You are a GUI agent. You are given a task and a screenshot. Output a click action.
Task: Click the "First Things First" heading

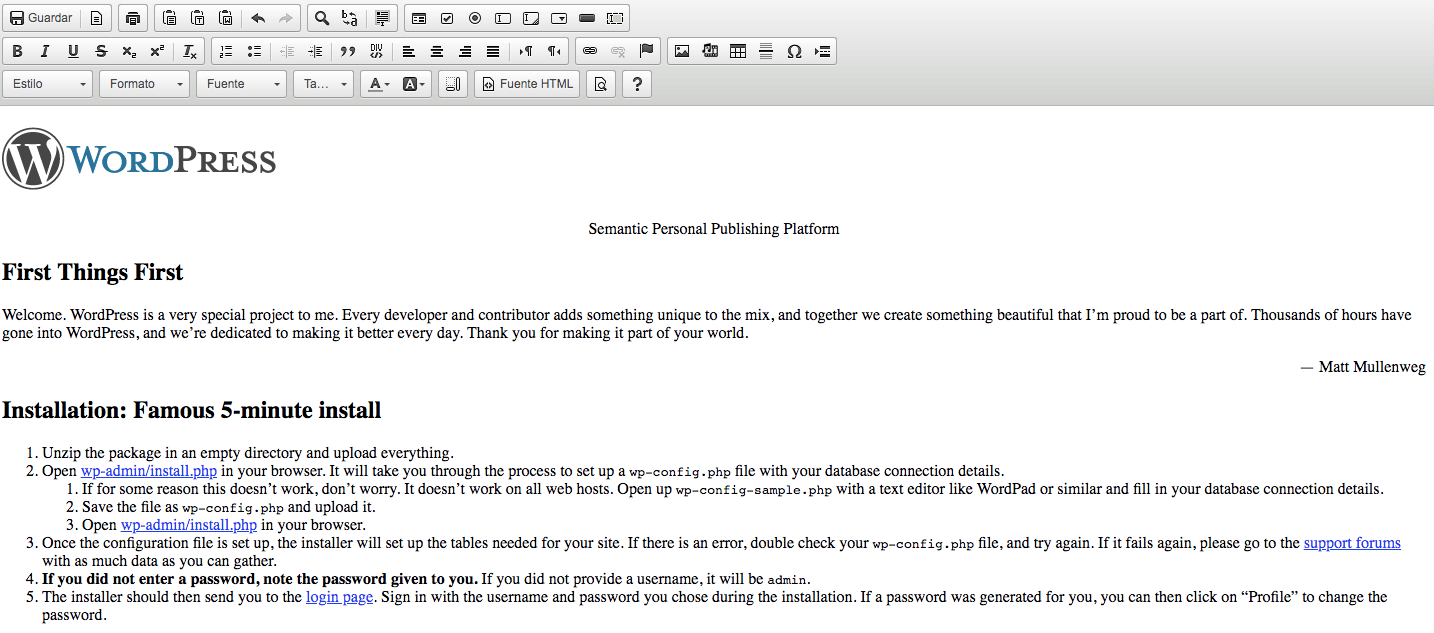click(x=93, y=272)
